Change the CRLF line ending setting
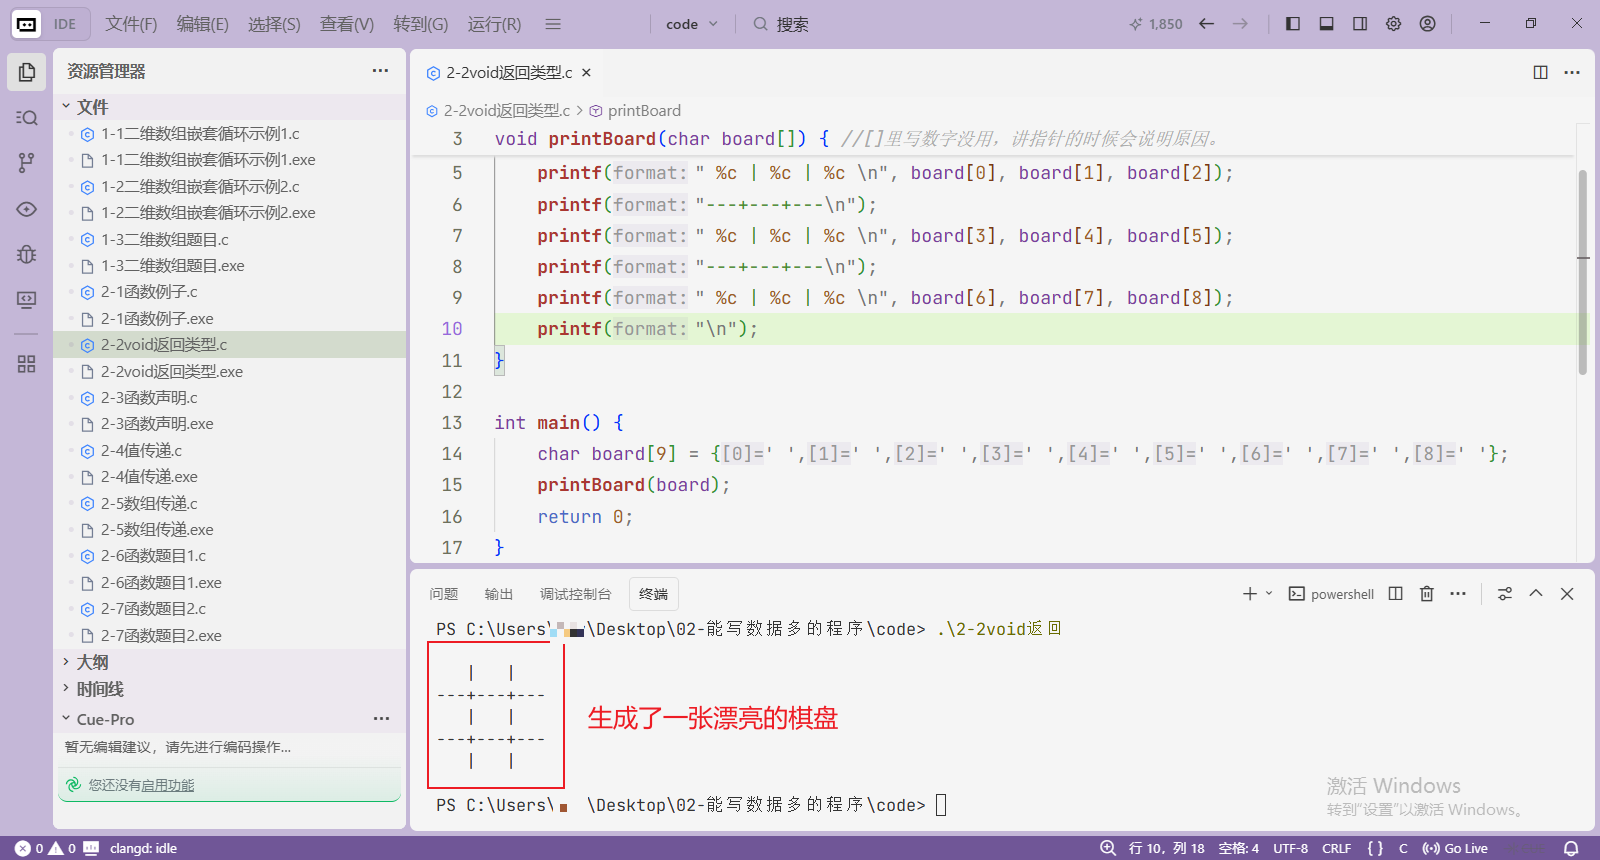The image size is (1600, 860). click(1336, 848)
